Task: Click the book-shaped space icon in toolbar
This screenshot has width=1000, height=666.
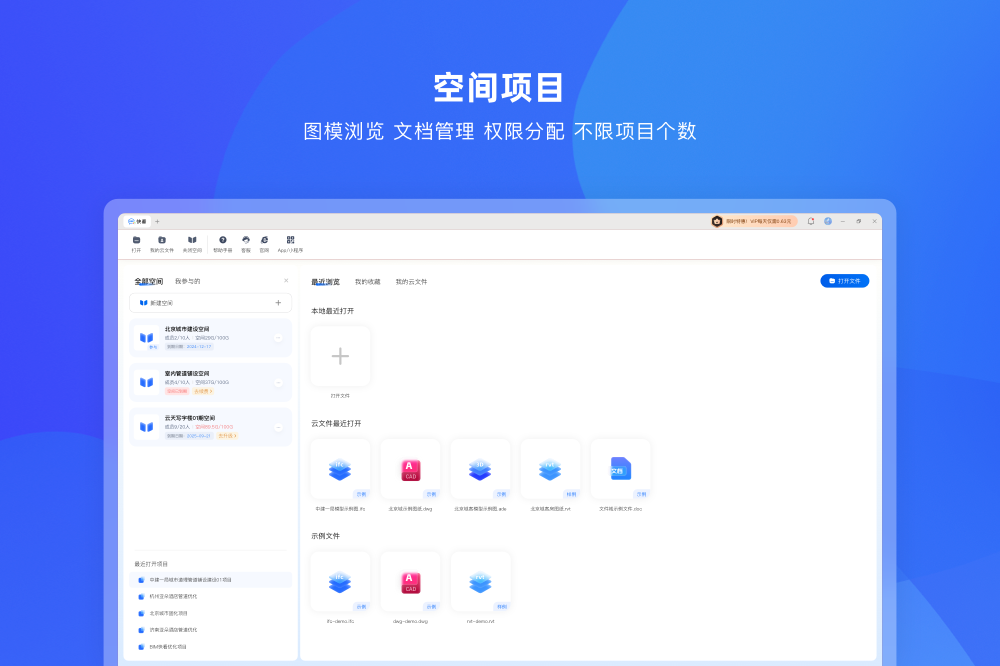Action: pyautogui.click(x=192, y=240)
